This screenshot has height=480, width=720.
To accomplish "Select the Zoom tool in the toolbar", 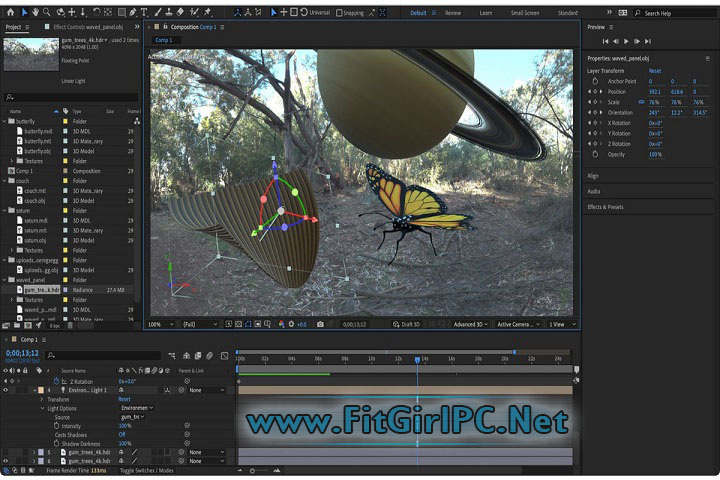I will pos(48,12).
